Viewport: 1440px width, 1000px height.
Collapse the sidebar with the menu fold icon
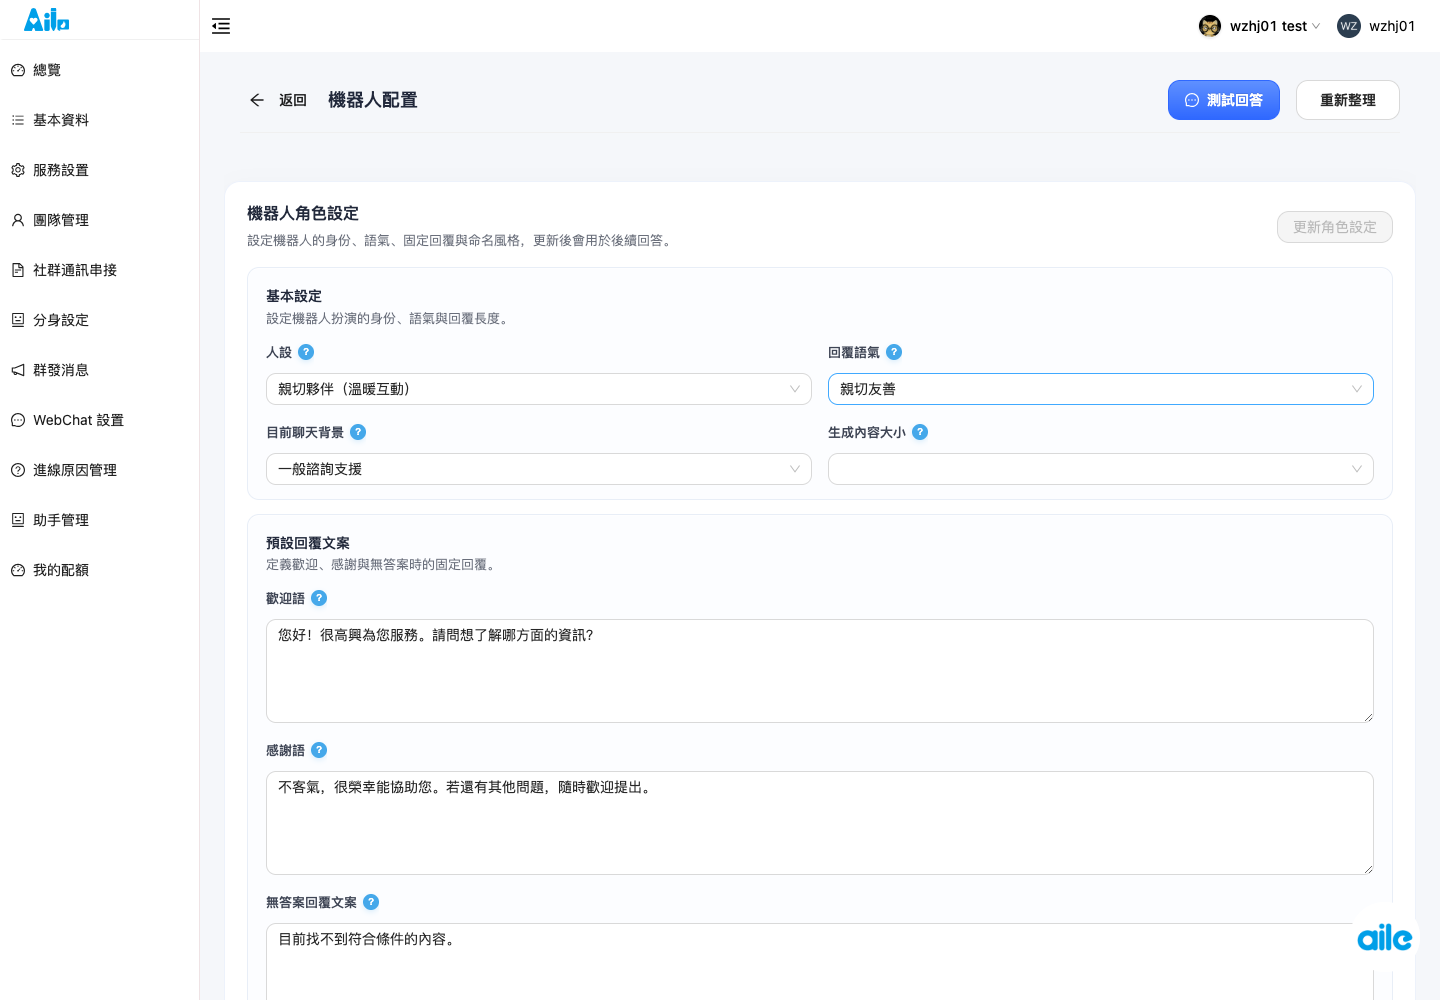point(221,26)
